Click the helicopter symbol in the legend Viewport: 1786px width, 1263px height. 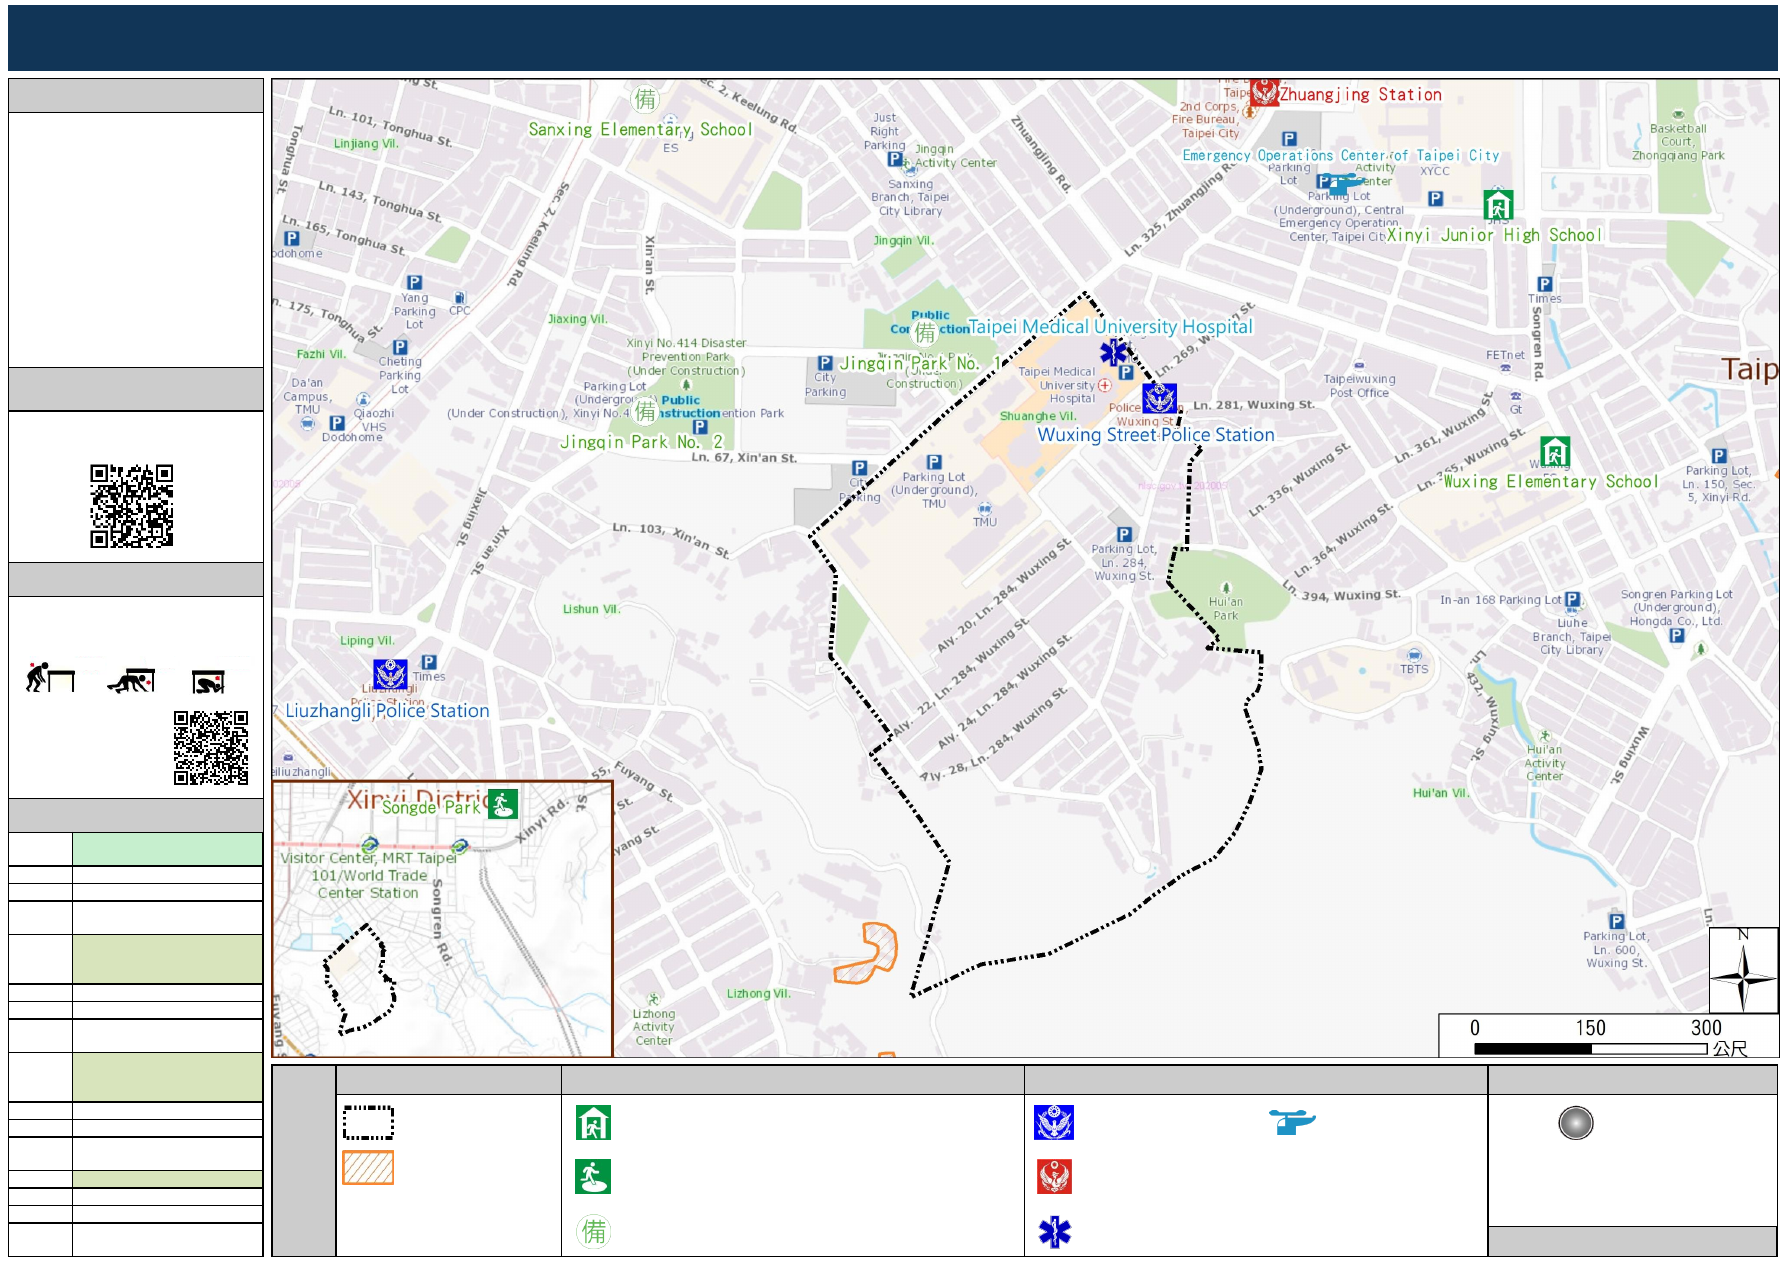point(1292,1121)
